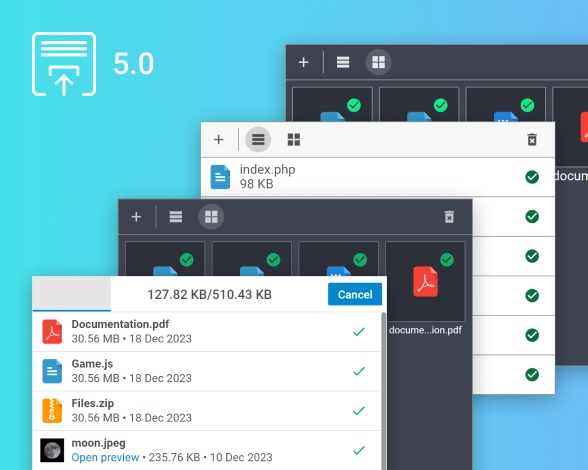Viewport: 588px width, 470px height.
Task: Click trash clear icon in middle dark window
Action: [x=449, y=217]
